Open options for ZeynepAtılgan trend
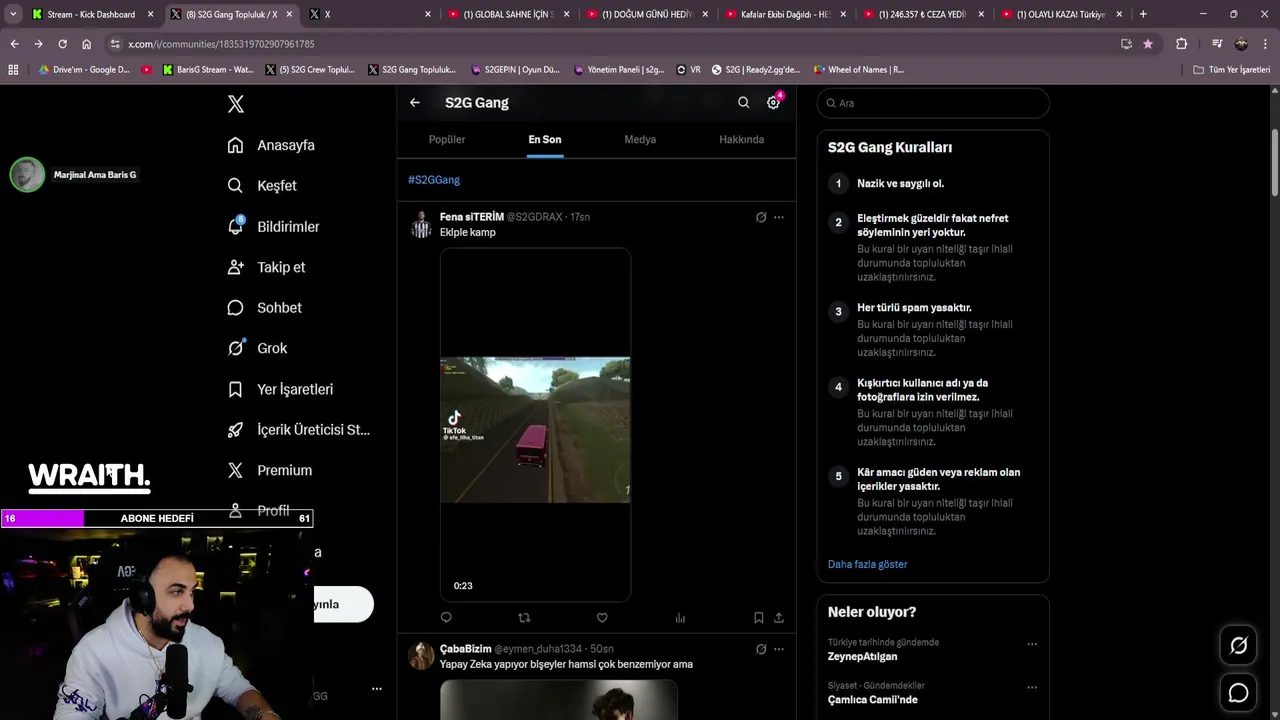The height and width of the screenshot is (720, 1280). pyautogui.click(x=1032, y=644)
